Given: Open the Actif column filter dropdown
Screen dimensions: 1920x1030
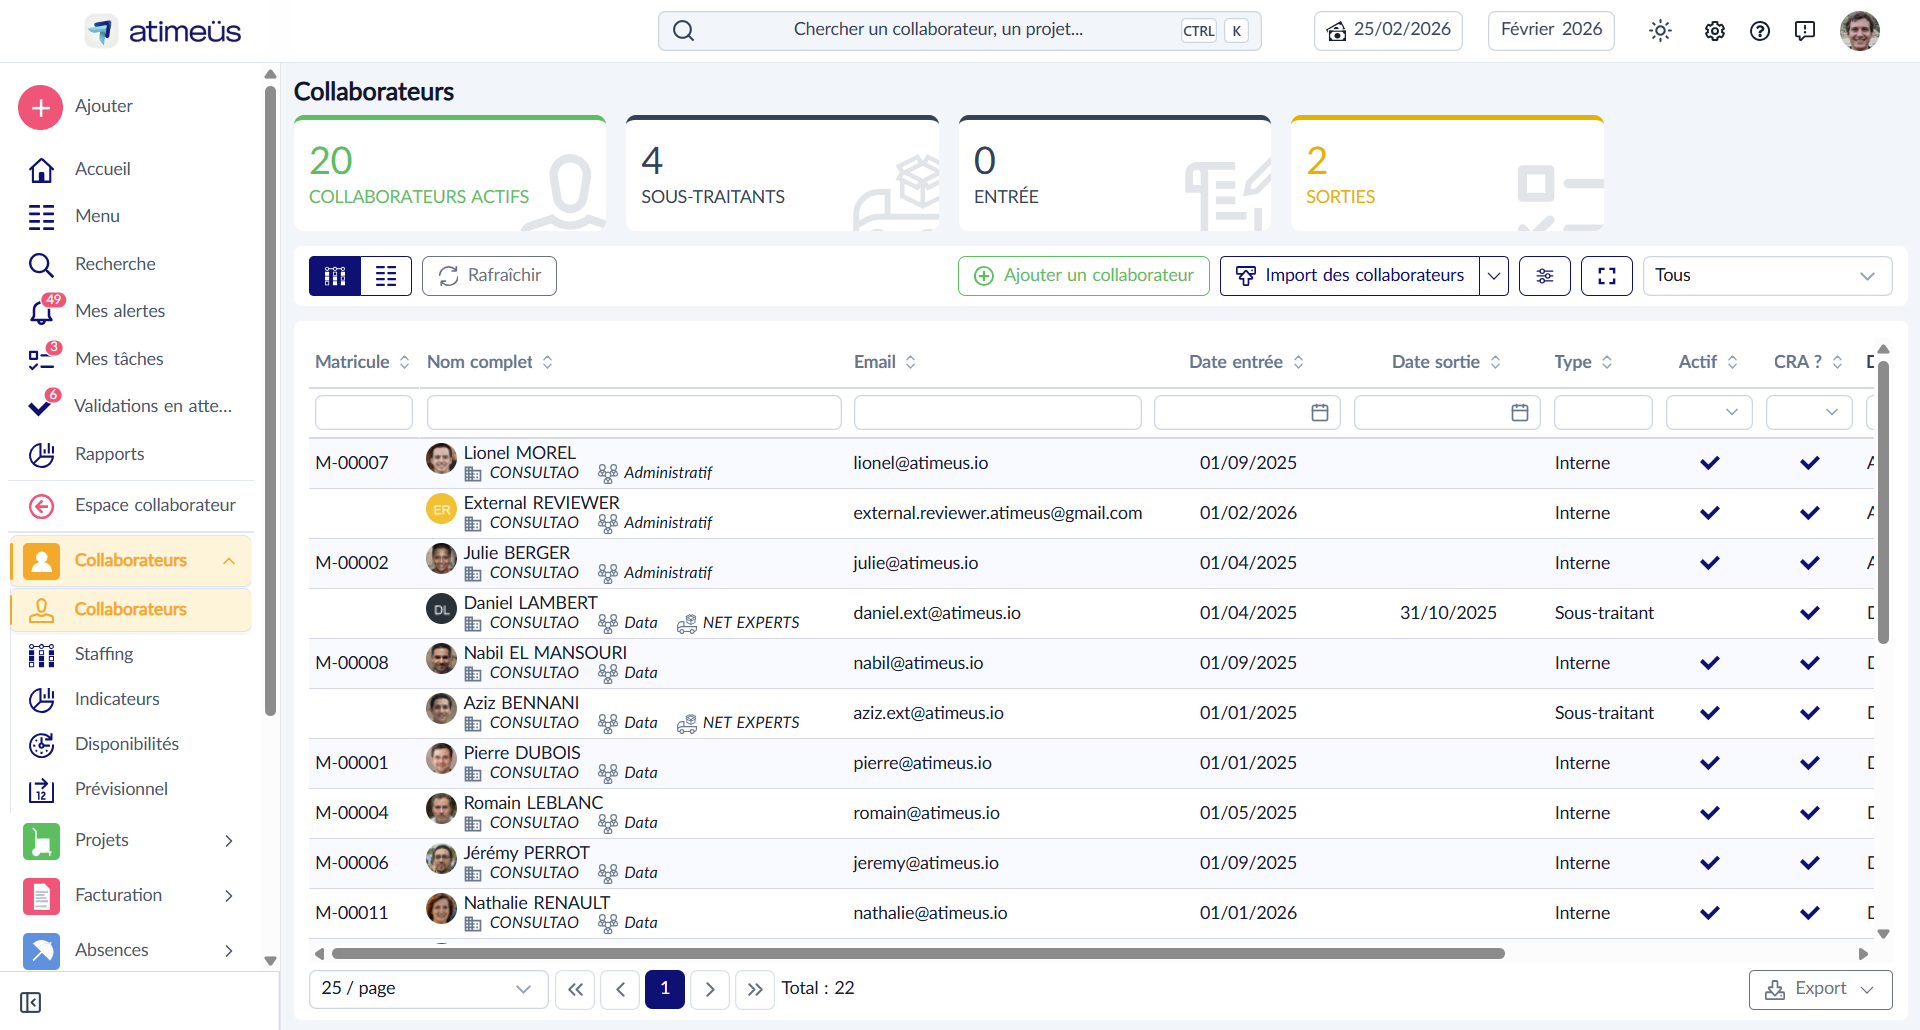Looking at the screenshot, I should 1709,412.
